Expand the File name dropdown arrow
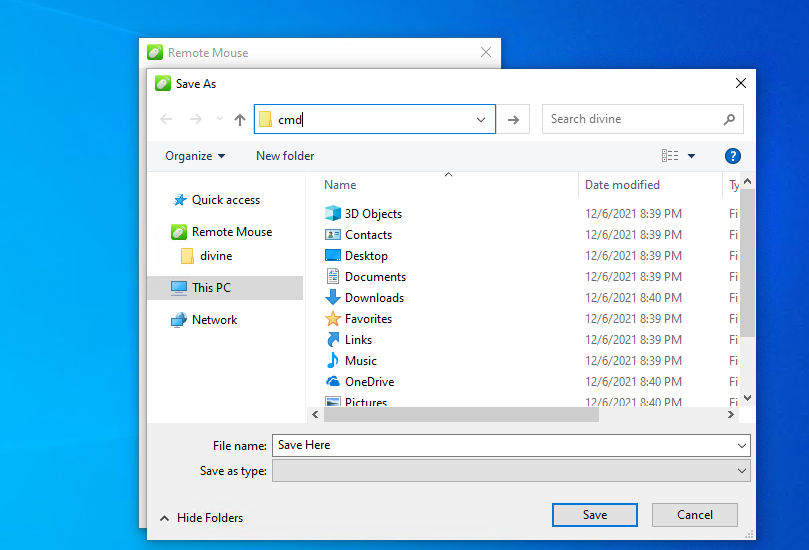The image size is (809, 550). click(741, 445)
